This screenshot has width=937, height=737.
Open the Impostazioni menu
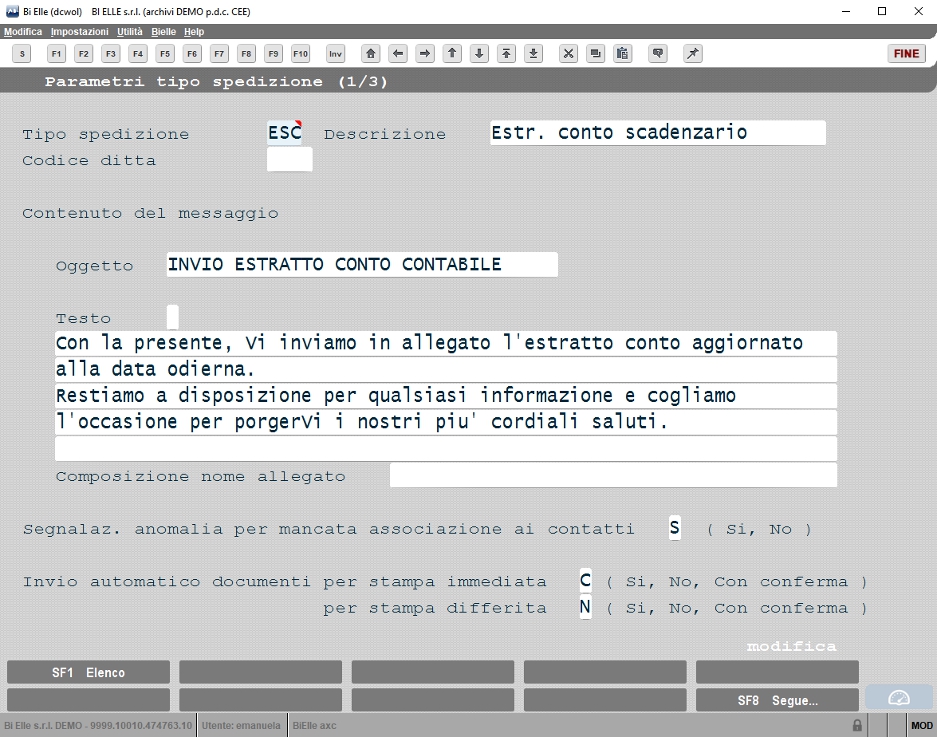pos(79,32)
